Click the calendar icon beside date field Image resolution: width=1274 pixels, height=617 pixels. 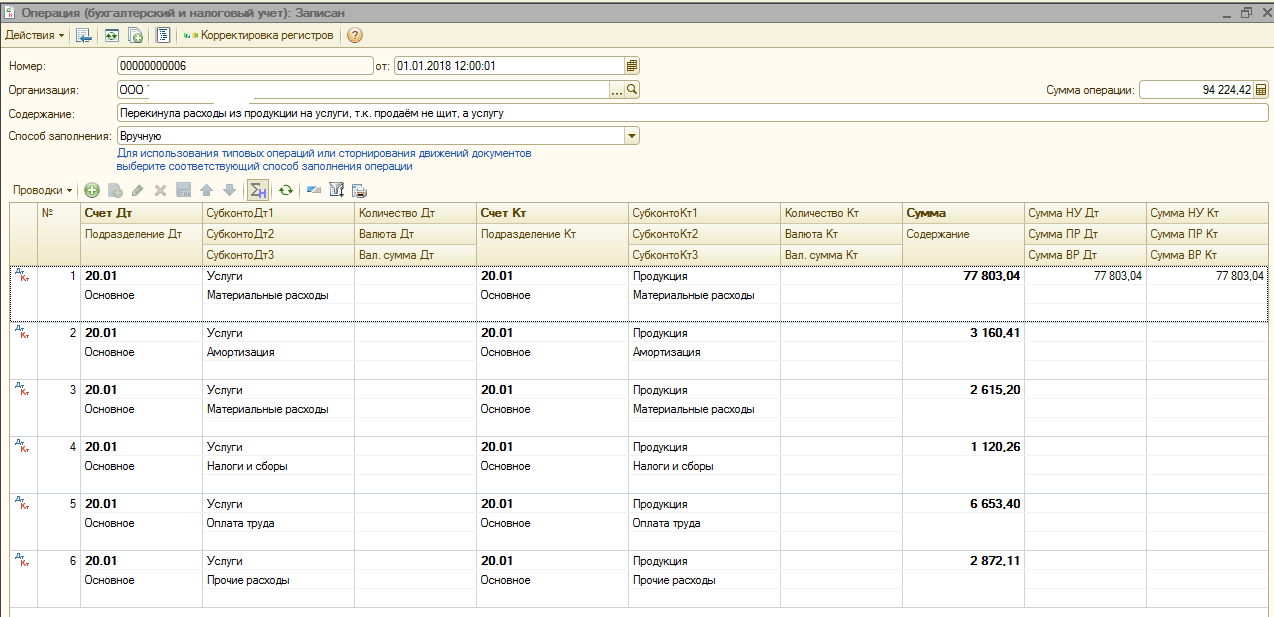tap(631, 66)
